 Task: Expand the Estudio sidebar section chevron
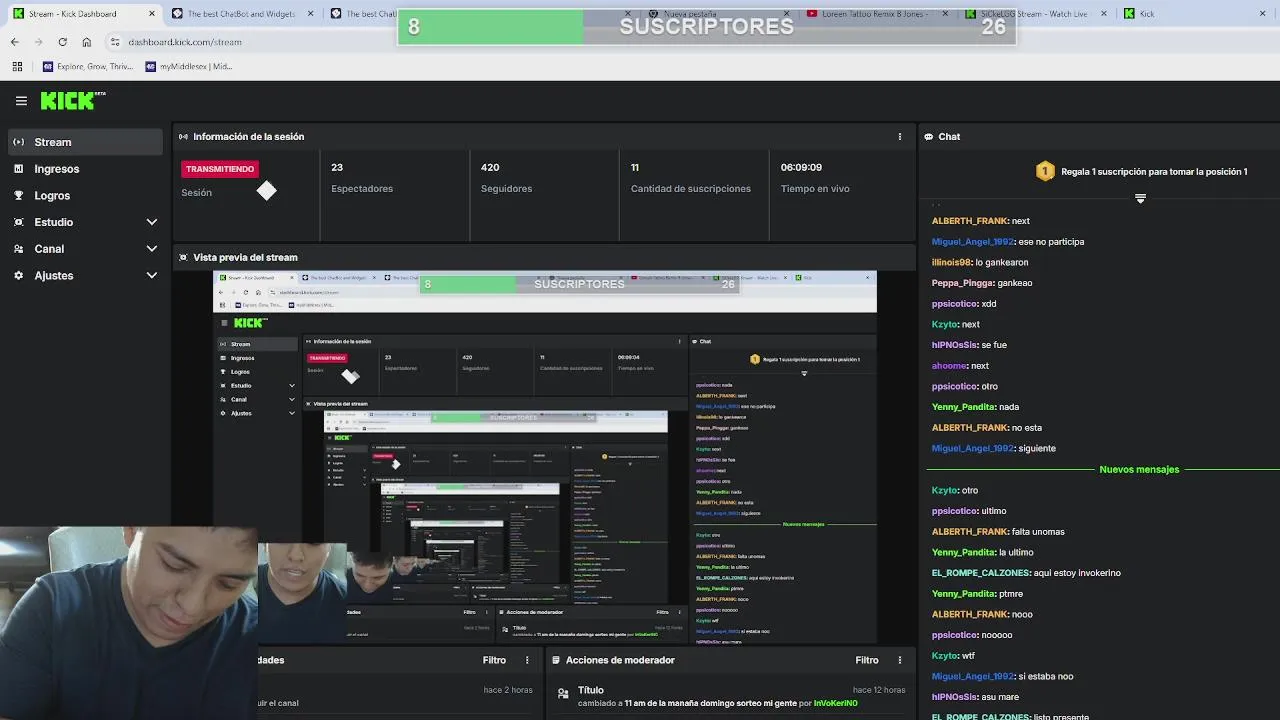click(x=152, y=222)
